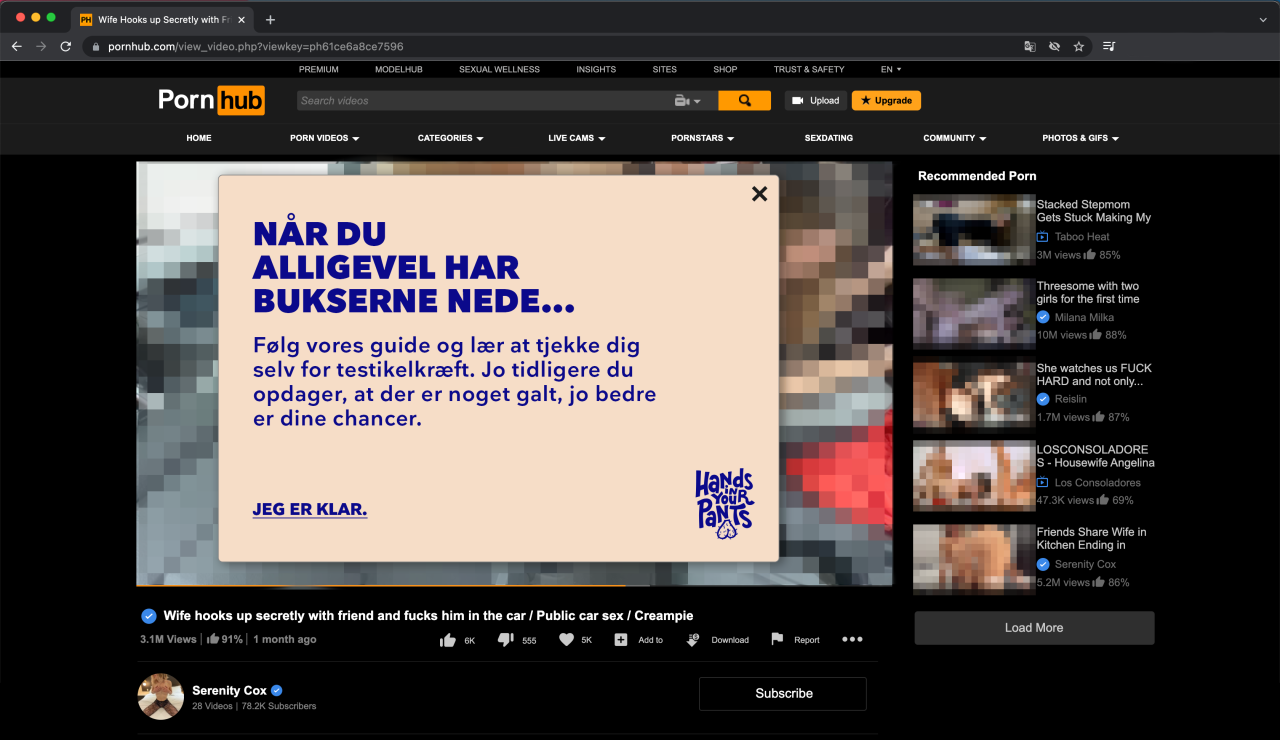Image resolution: width=1280 pixels, height=740 pixels.
Task: Open the Taboo Heat channel link
Action: [x=1082, y=237]
